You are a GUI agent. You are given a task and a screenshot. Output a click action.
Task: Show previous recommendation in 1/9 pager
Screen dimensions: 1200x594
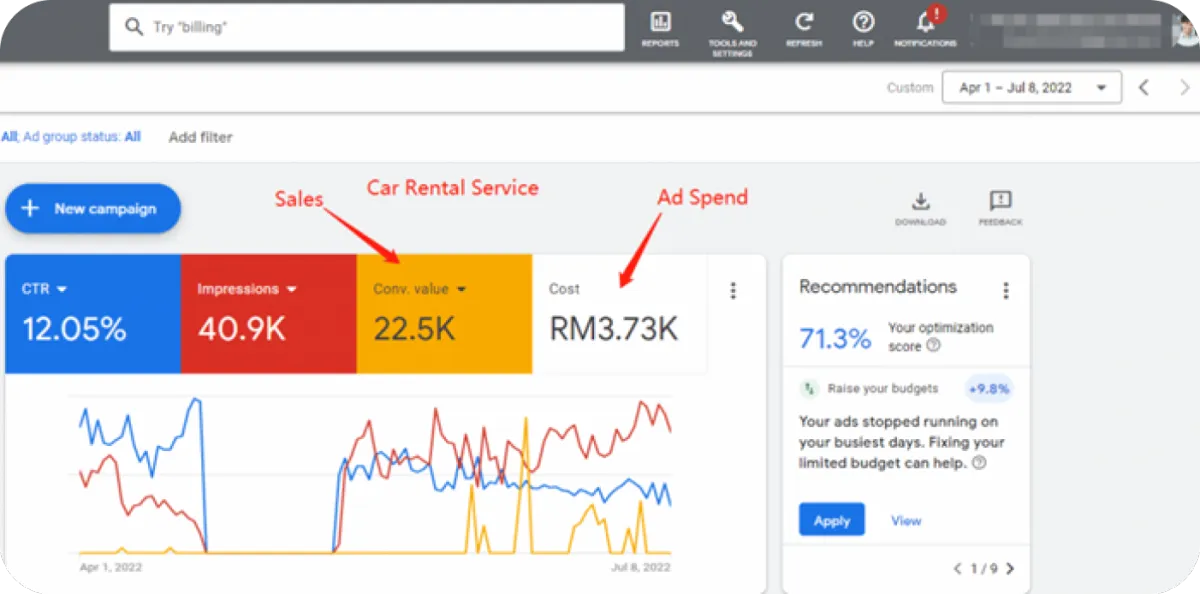(957, 568)
